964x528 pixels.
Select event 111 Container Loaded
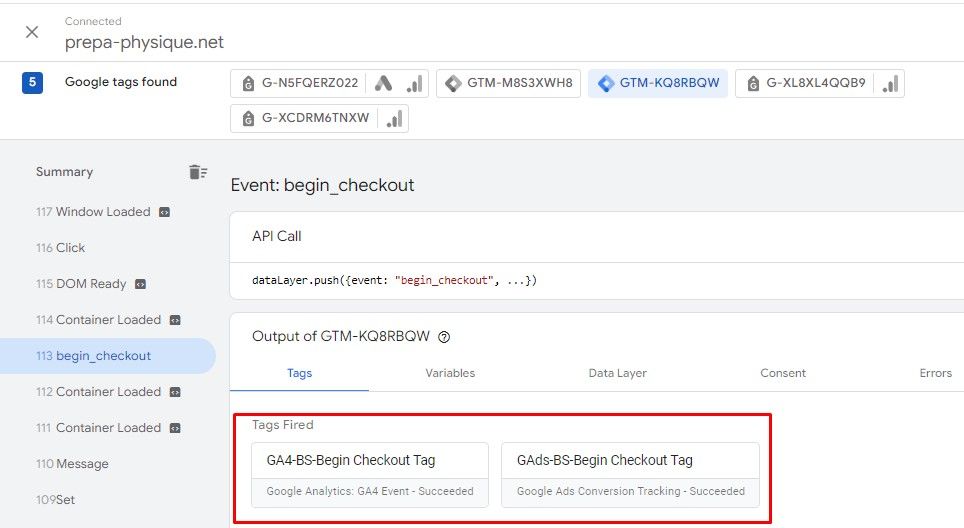(98, 428)
